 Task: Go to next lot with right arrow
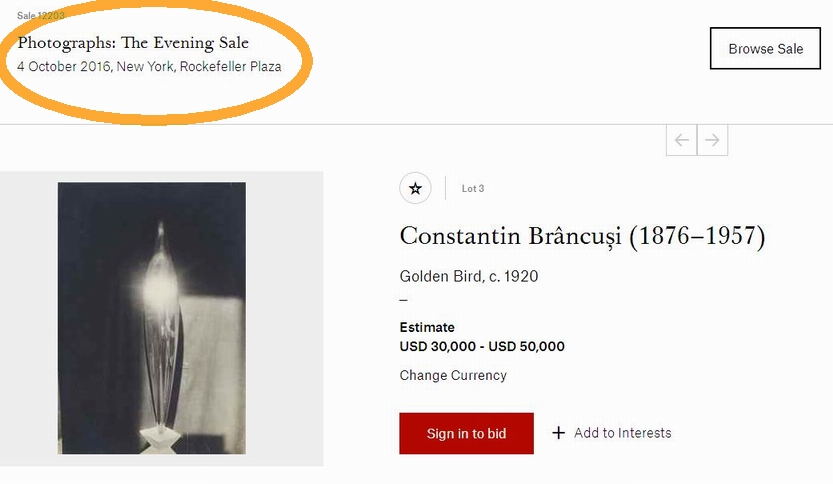coord(712,140)
